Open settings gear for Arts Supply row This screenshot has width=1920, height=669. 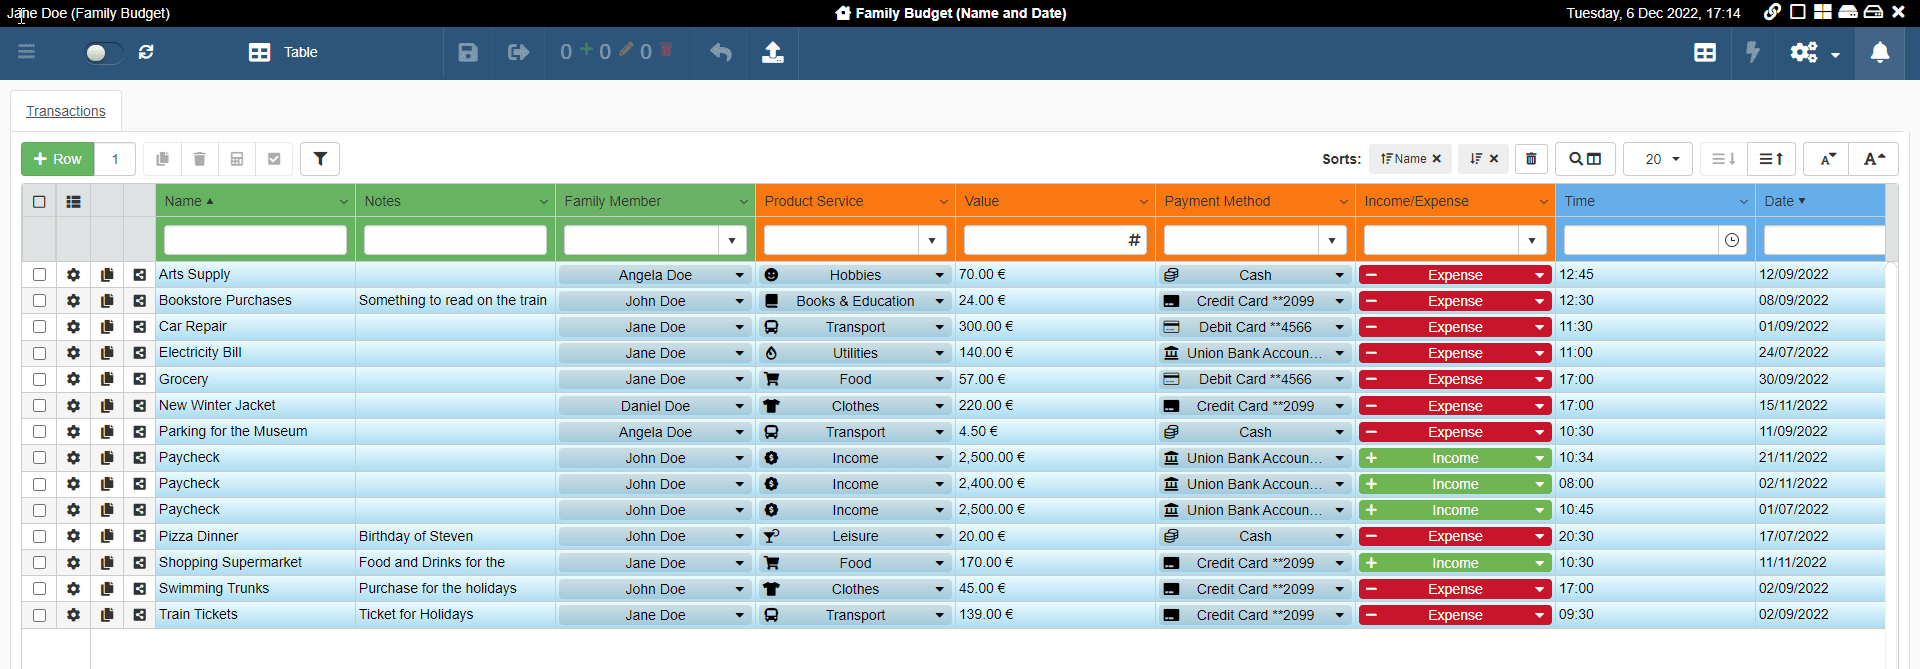[x=73, y=275]
